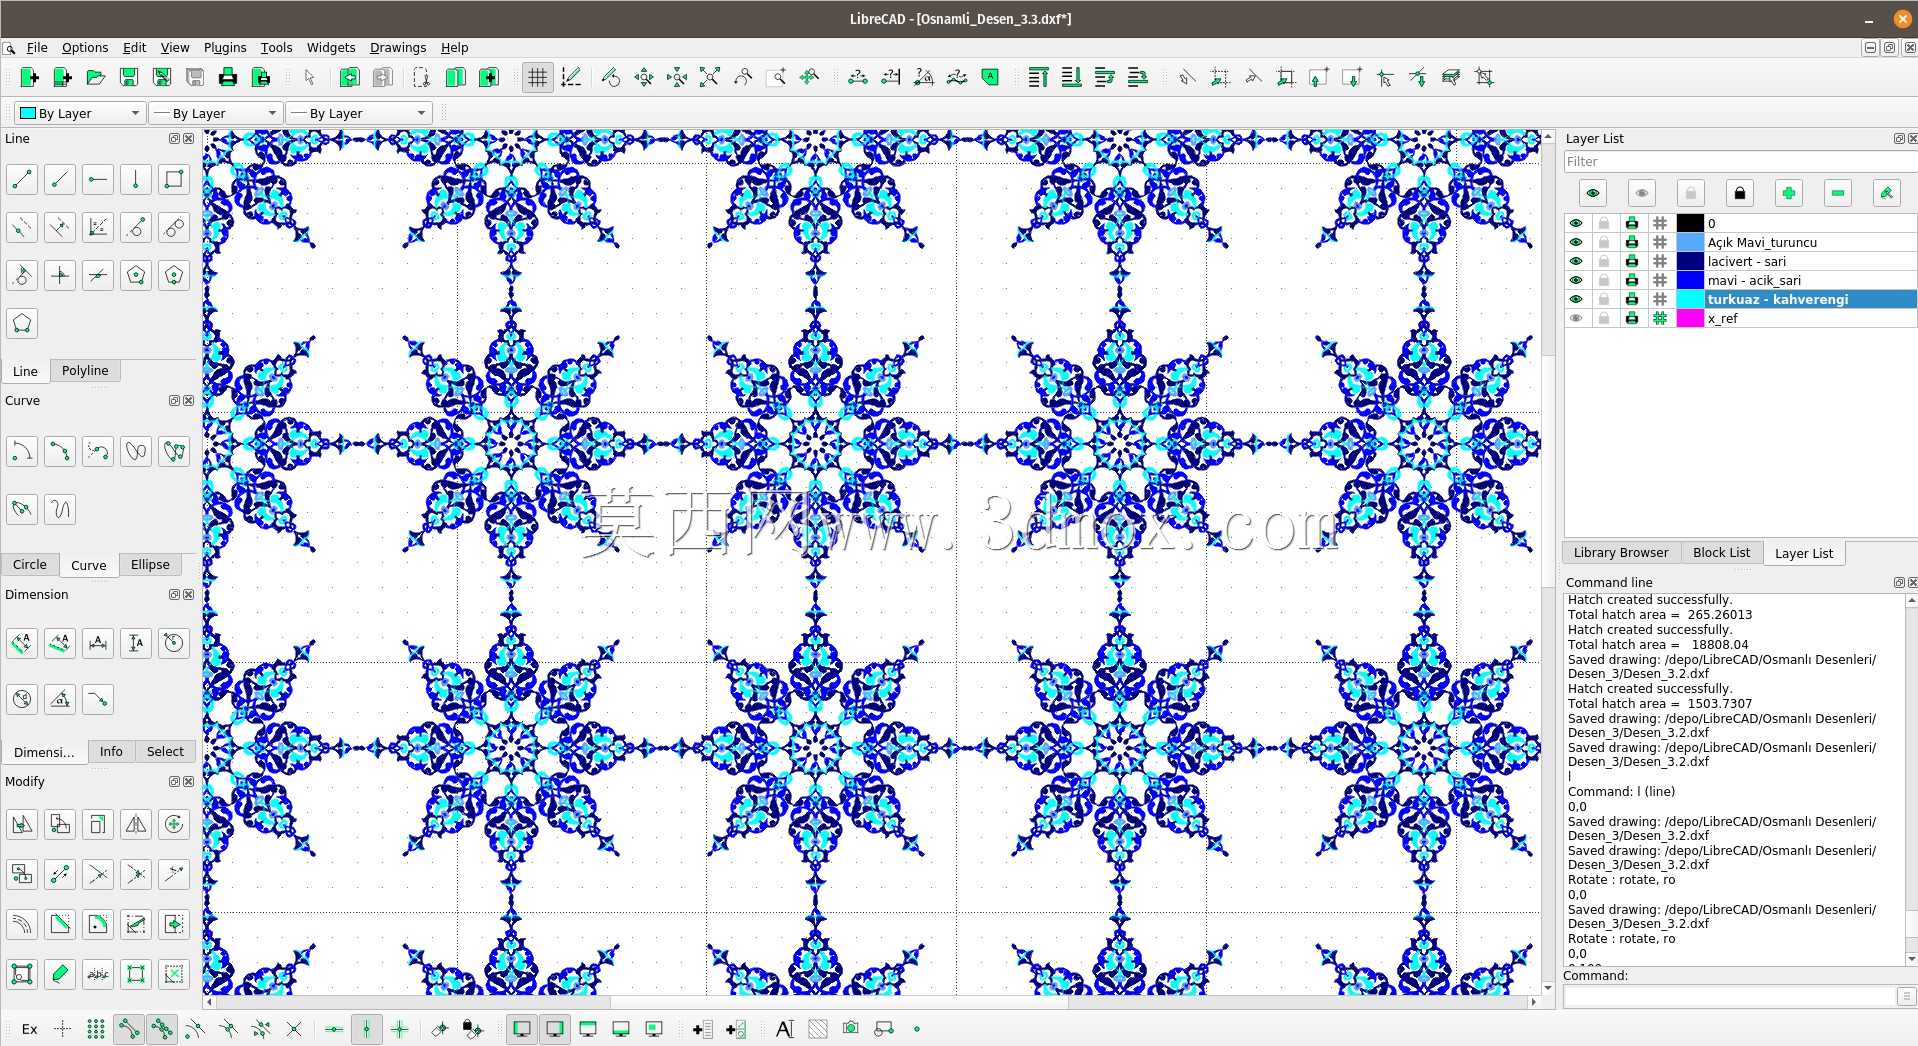The image size is (1918, 1046).
Task: Switch to the Info tab
Action: click(111, 751)
